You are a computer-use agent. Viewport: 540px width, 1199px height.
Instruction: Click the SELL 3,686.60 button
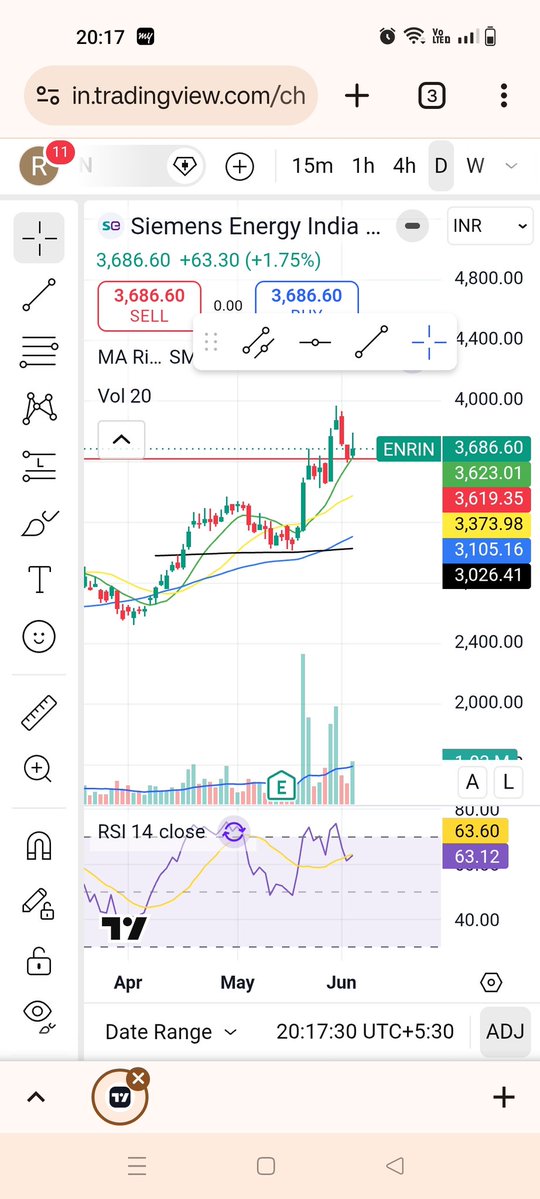point(149,304)
